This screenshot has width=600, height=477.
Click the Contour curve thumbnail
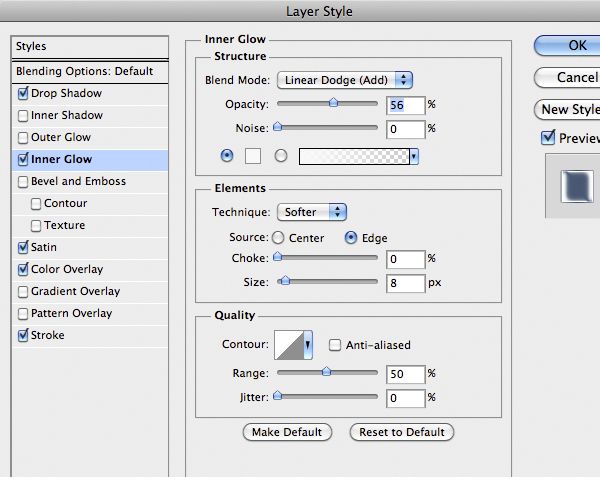coord(288,344)
